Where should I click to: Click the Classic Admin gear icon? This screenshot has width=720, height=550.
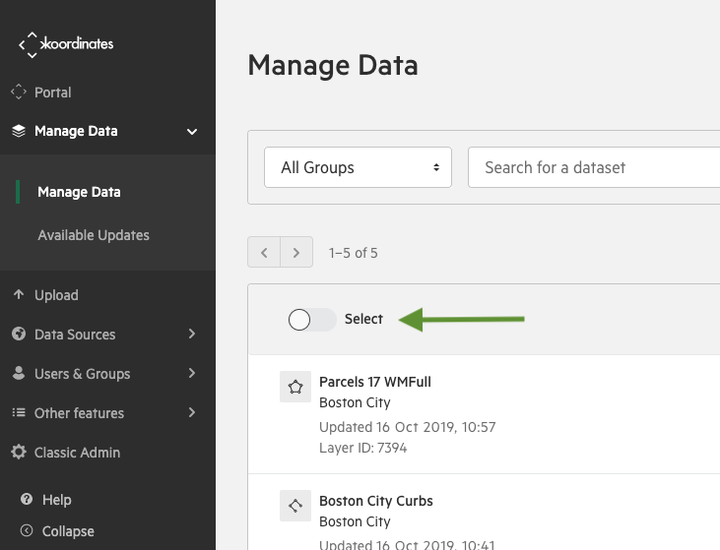pos(18,452)
